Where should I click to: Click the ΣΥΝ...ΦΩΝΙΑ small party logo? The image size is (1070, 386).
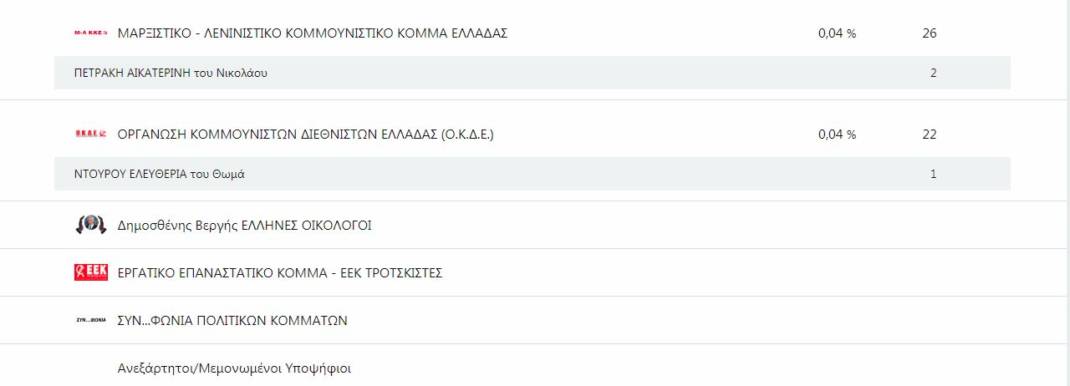point(91,320)
